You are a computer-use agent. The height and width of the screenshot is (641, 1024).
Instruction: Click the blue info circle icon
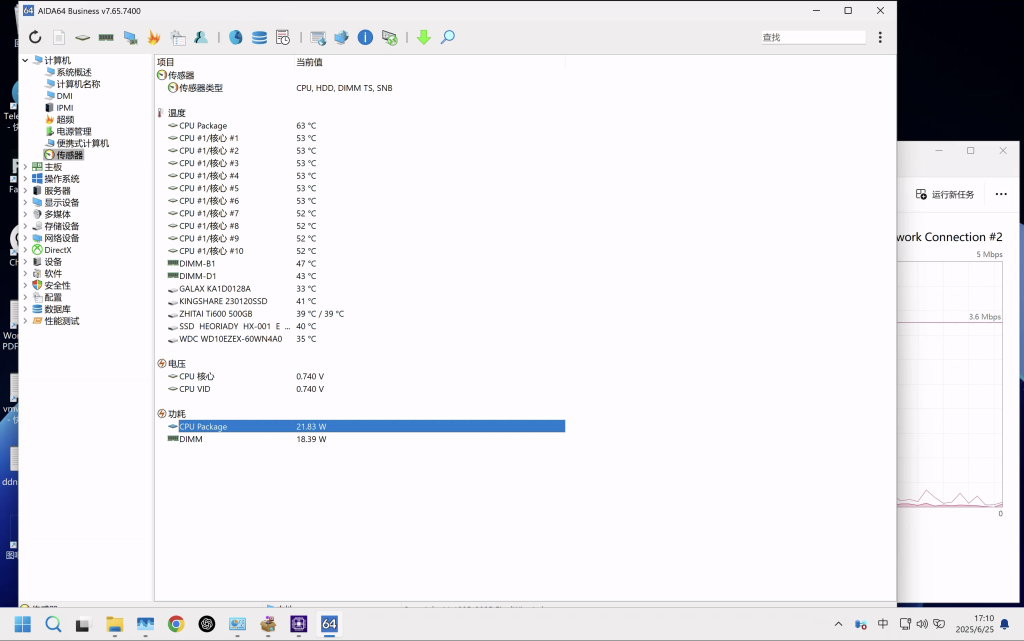coord(365,37)
